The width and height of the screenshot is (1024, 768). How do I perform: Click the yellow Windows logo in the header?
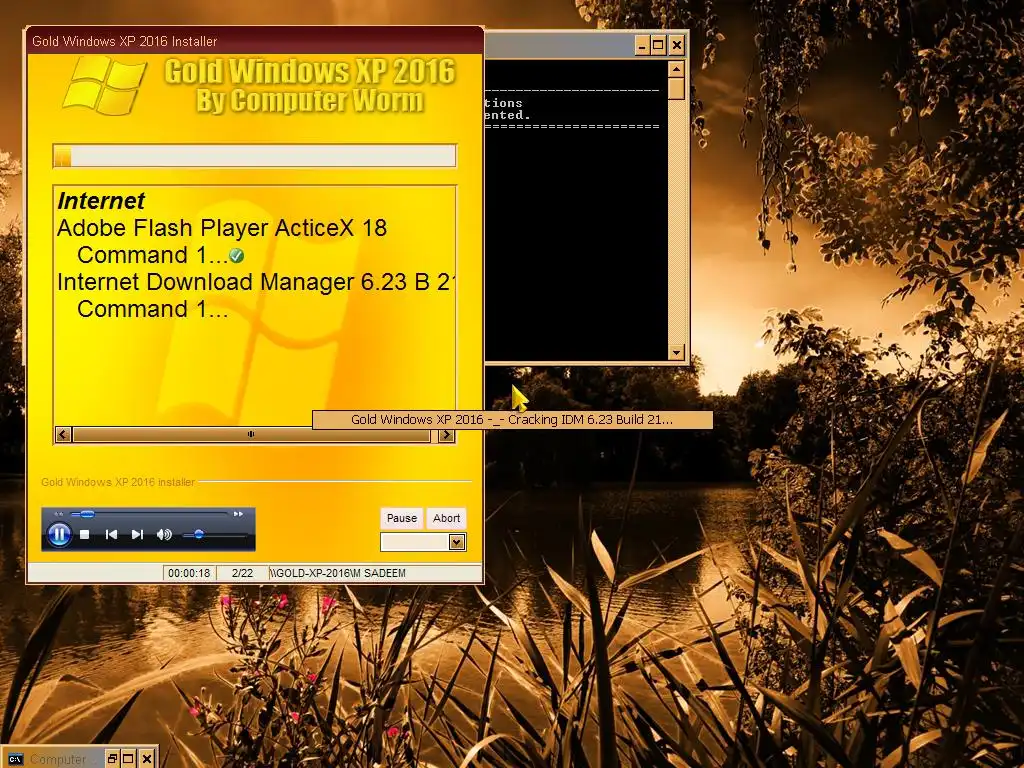click(104, 86)
